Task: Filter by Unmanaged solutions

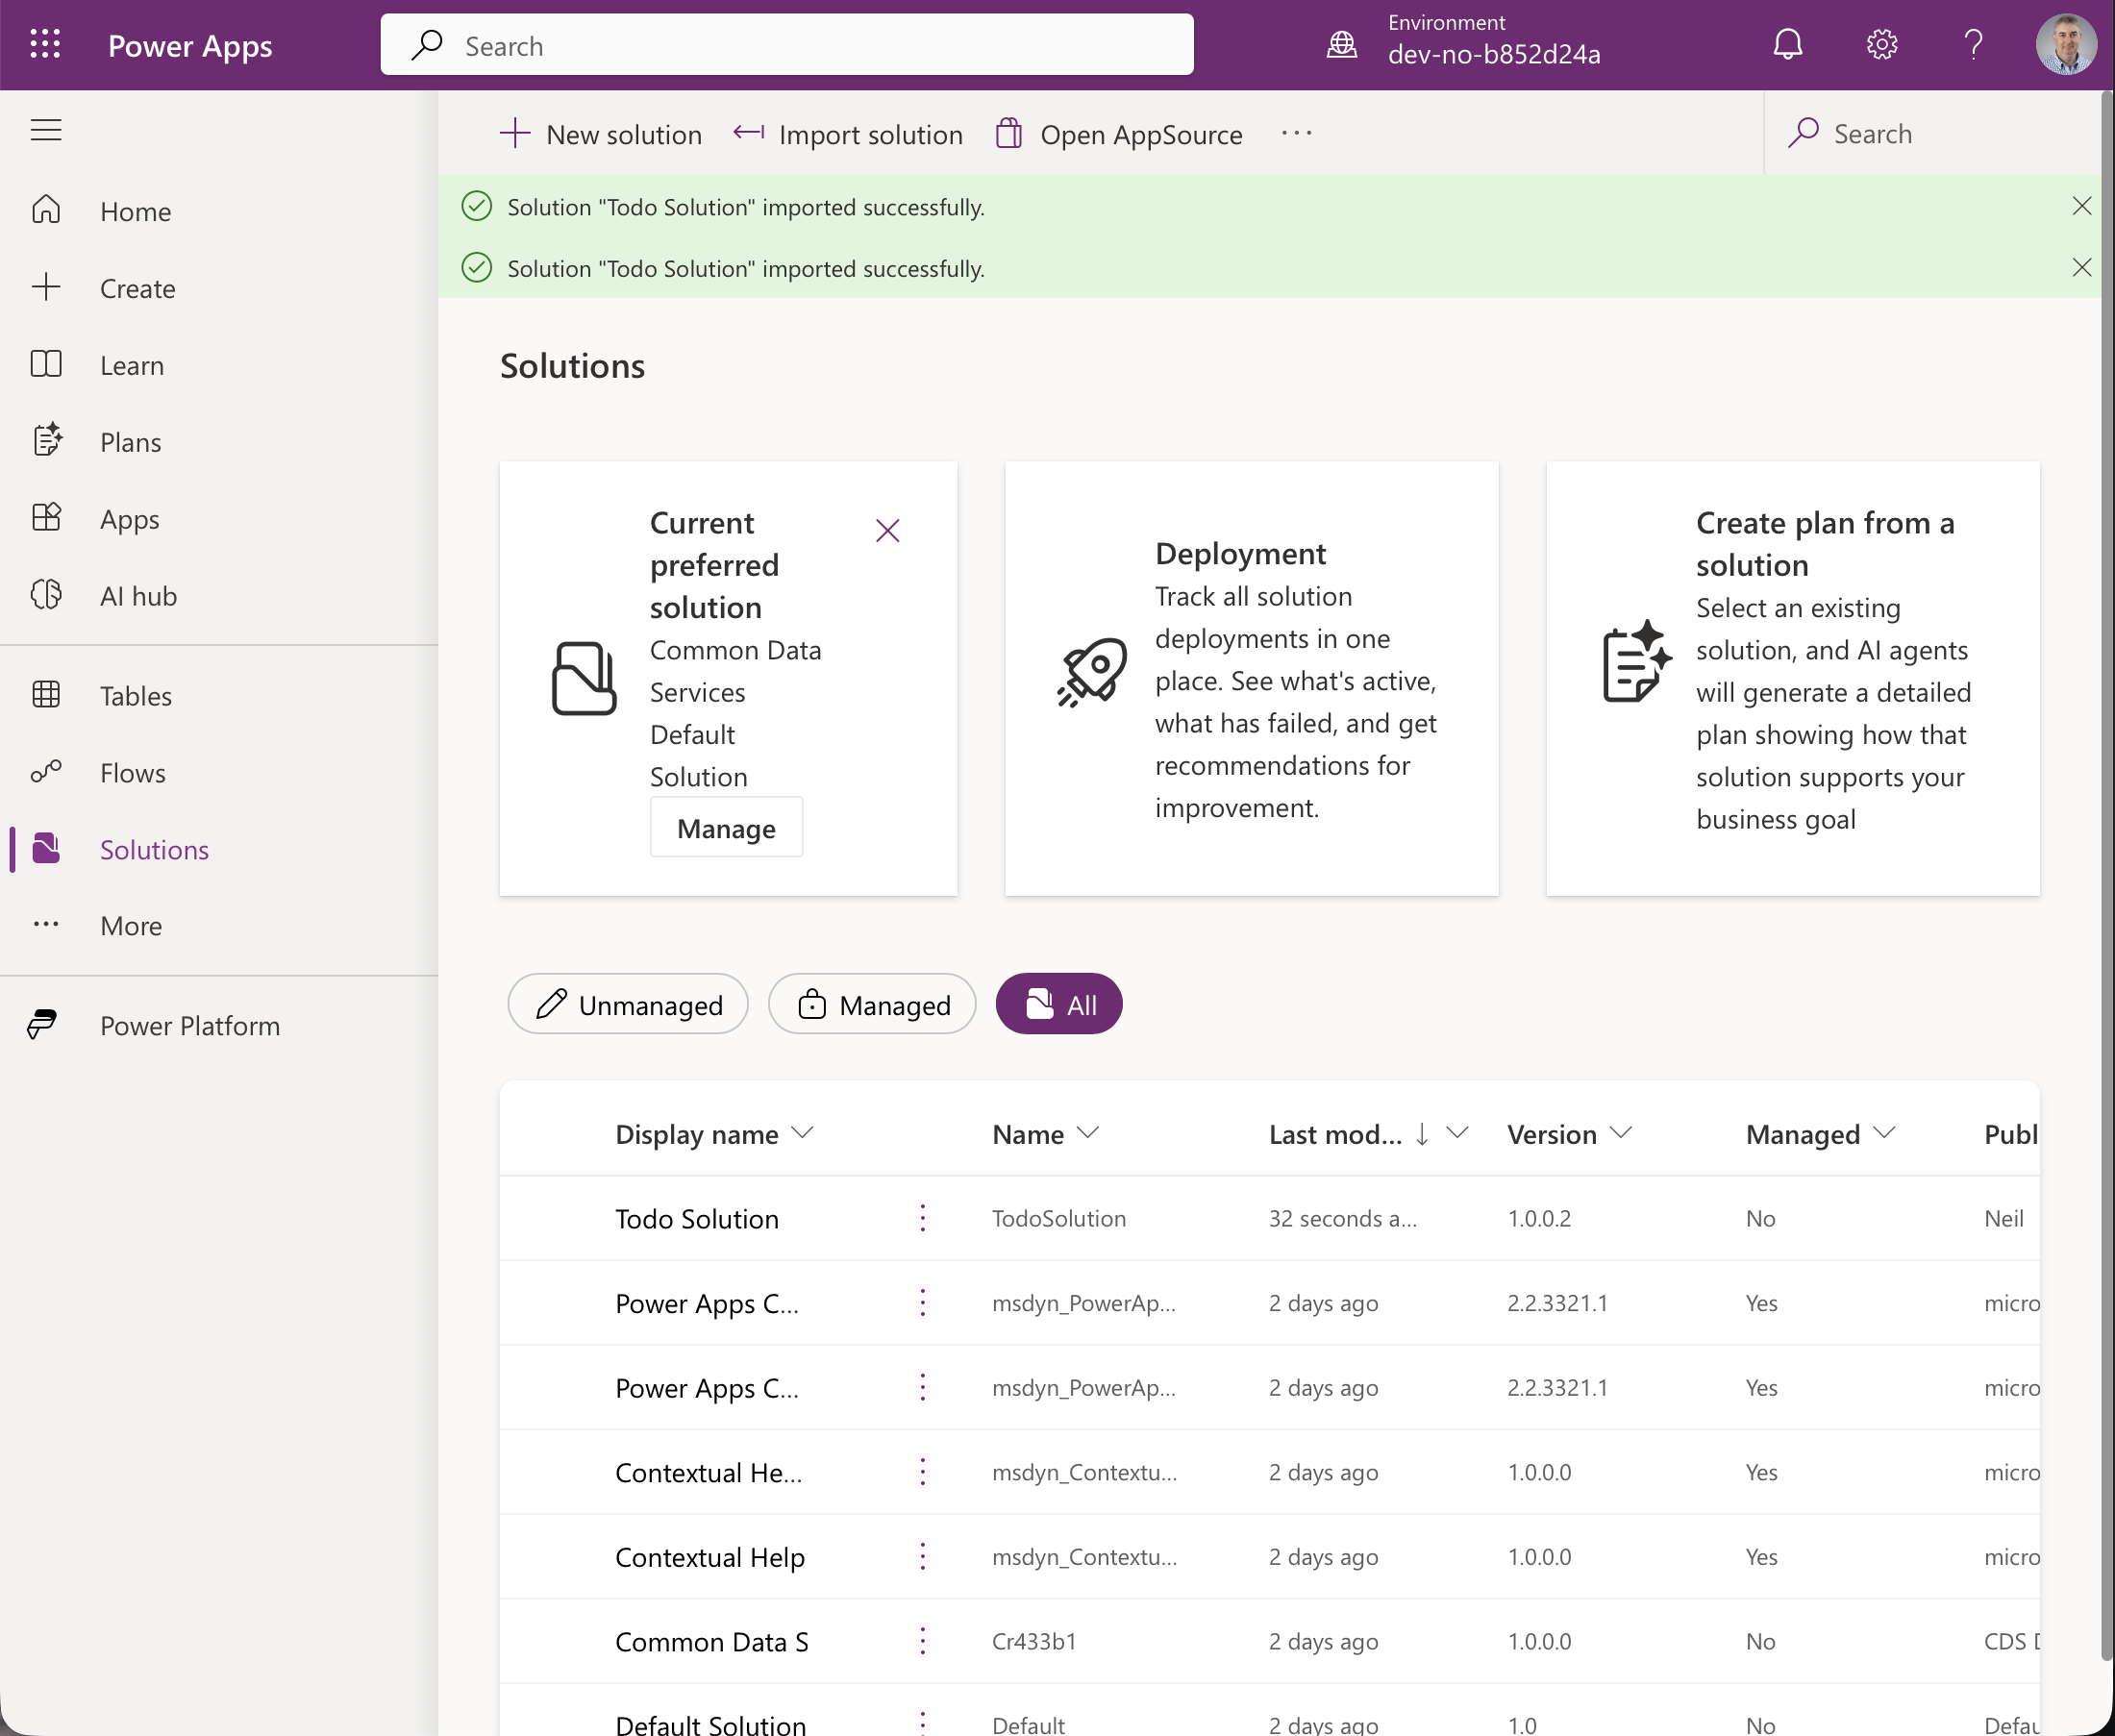Action: point(628,1004)
